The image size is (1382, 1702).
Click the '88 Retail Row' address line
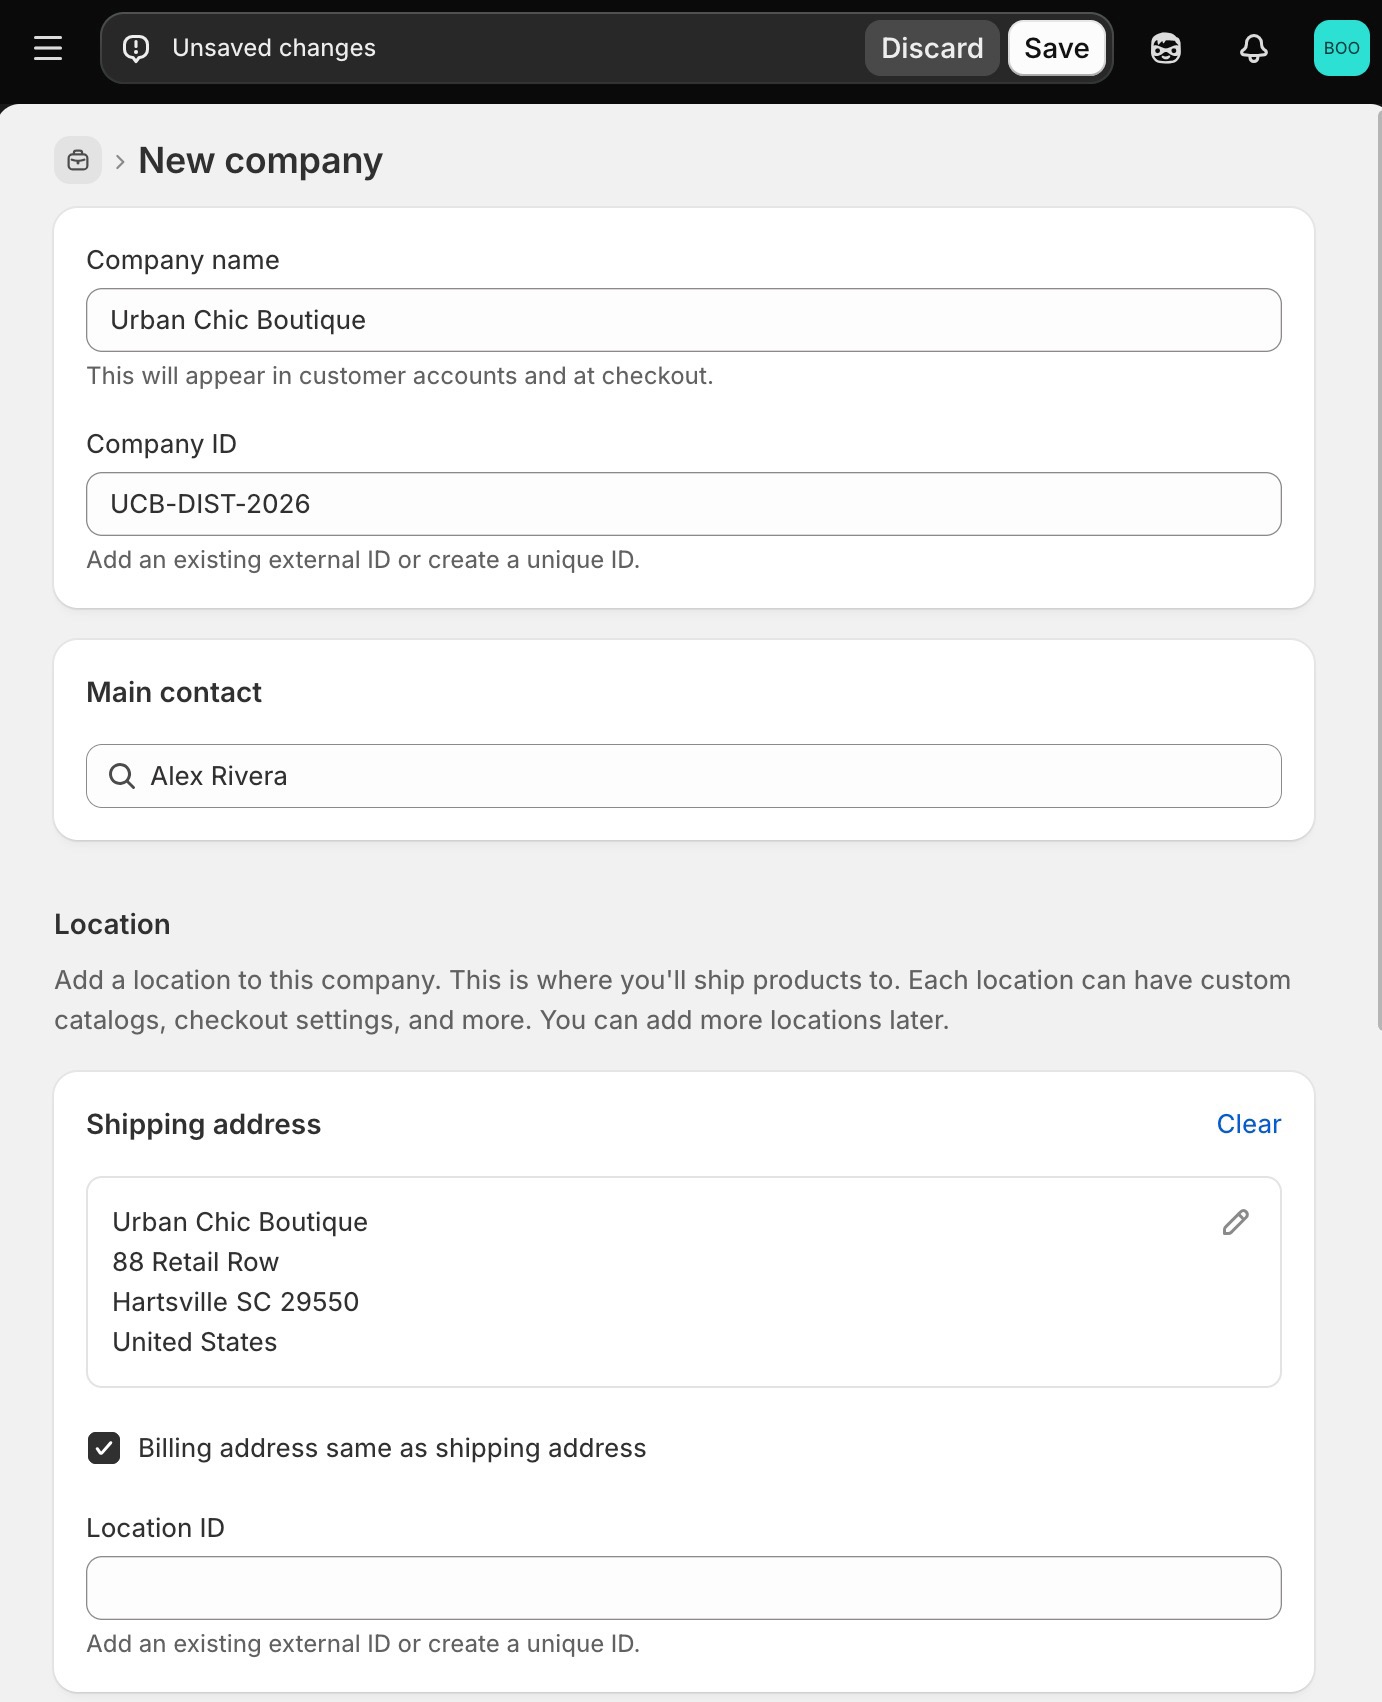196,1262
